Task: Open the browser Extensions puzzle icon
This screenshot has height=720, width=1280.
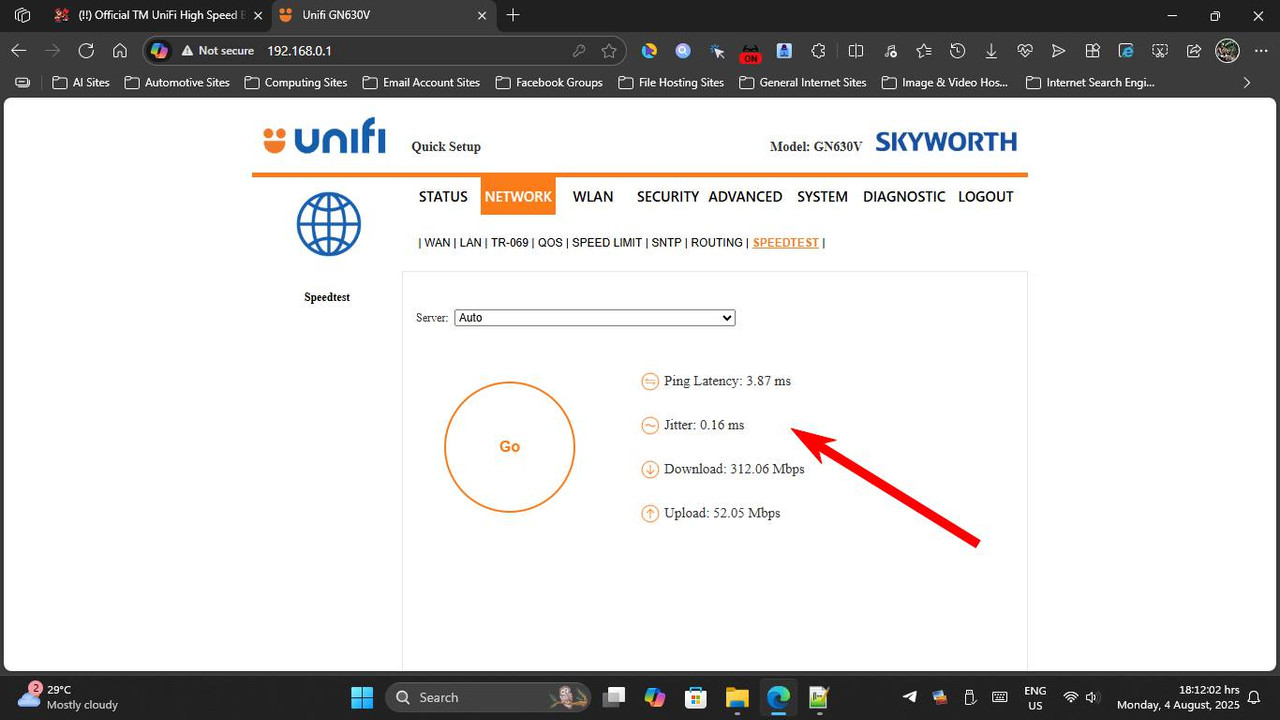Action: tap(819, 50)
